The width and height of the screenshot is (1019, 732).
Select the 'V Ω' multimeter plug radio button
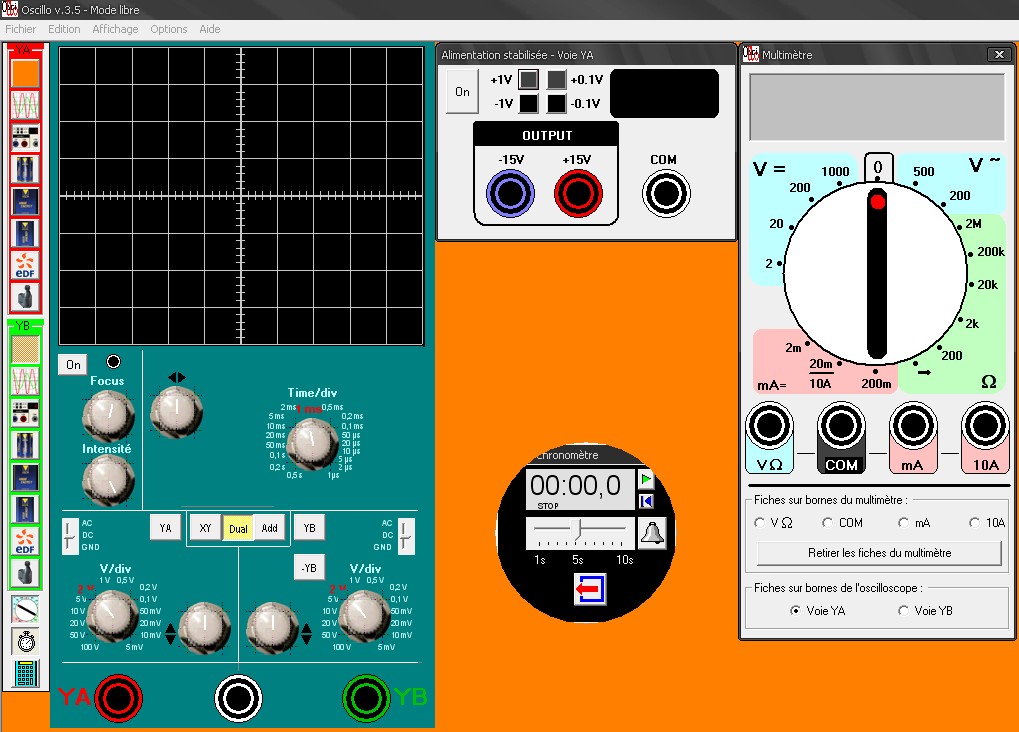pos(759,522)
